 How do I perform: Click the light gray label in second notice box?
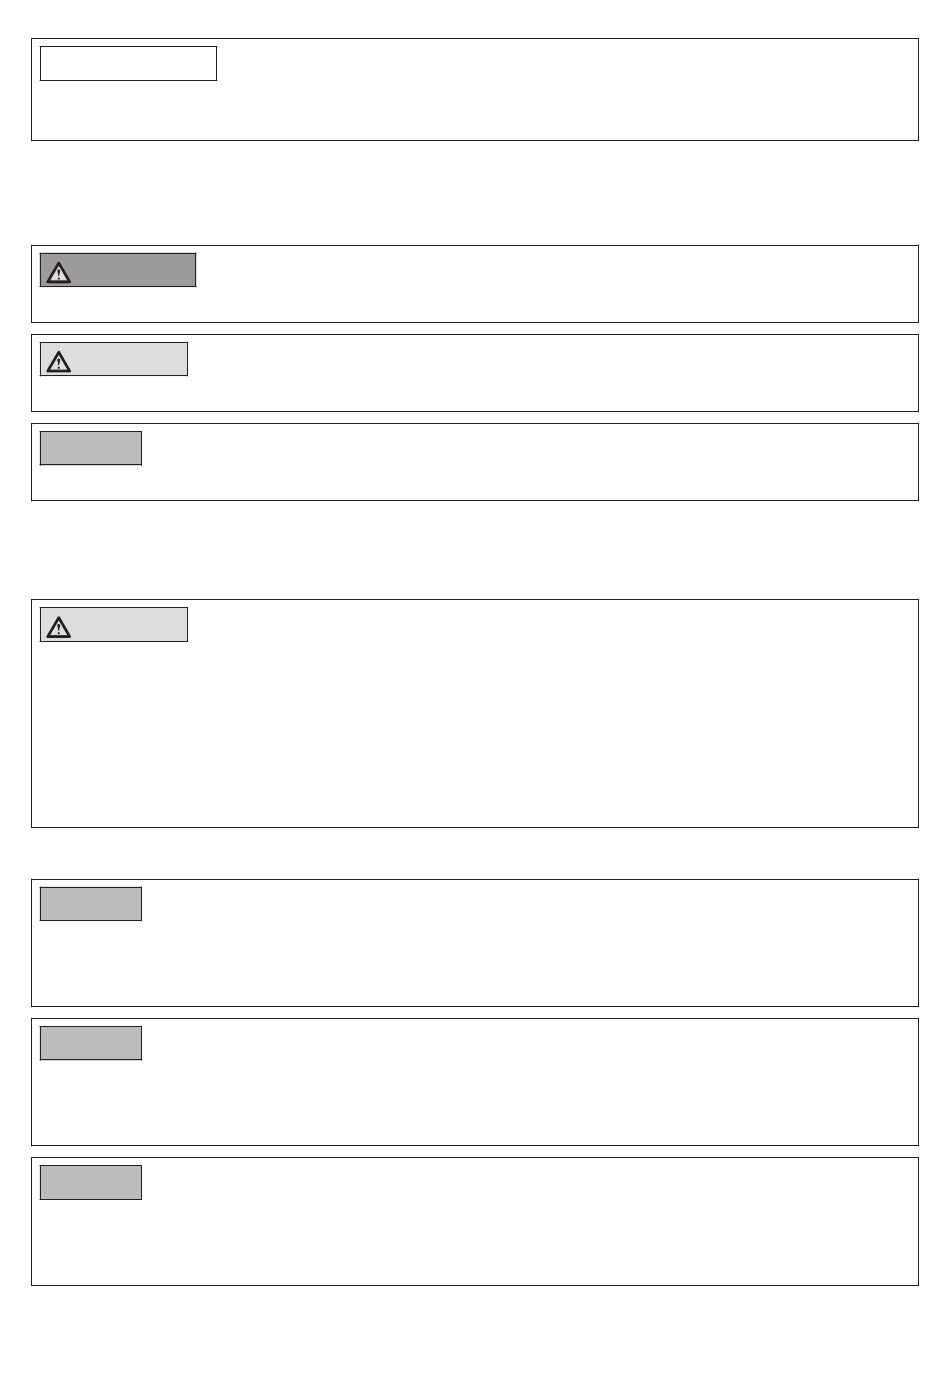tap(114, 359)
